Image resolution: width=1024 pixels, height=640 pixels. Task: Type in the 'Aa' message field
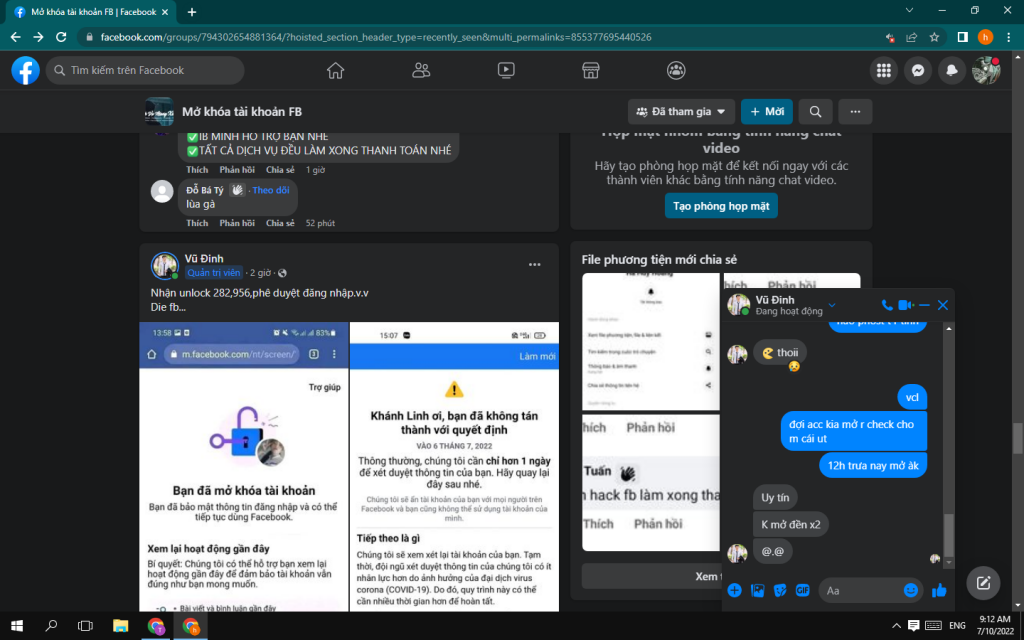tap(860, 590)
